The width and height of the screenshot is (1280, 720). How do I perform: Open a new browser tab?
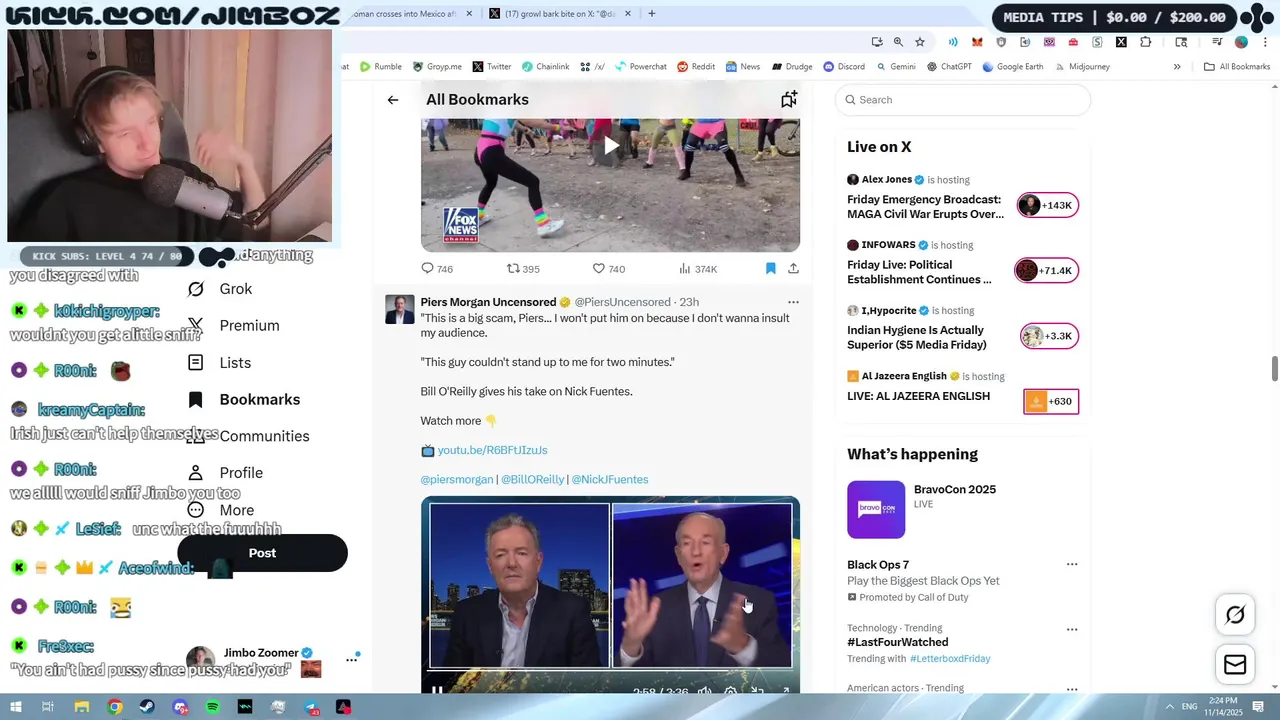(652, 14)
